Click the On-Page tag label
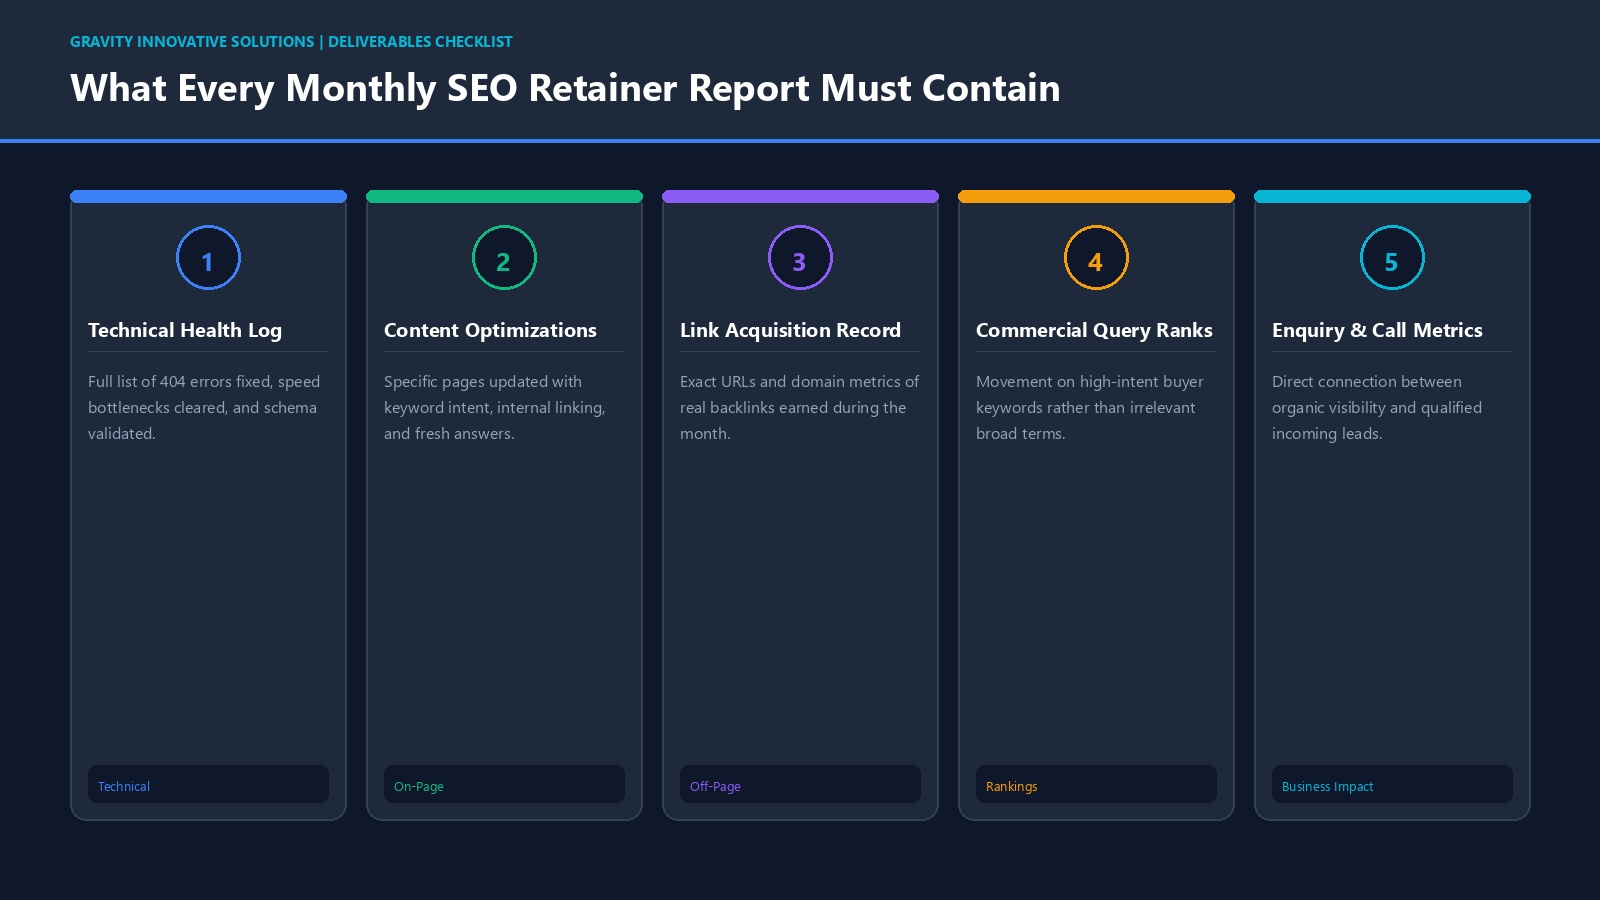The width and height of the screenshot is (1600, 900). [x=504, y=785]
